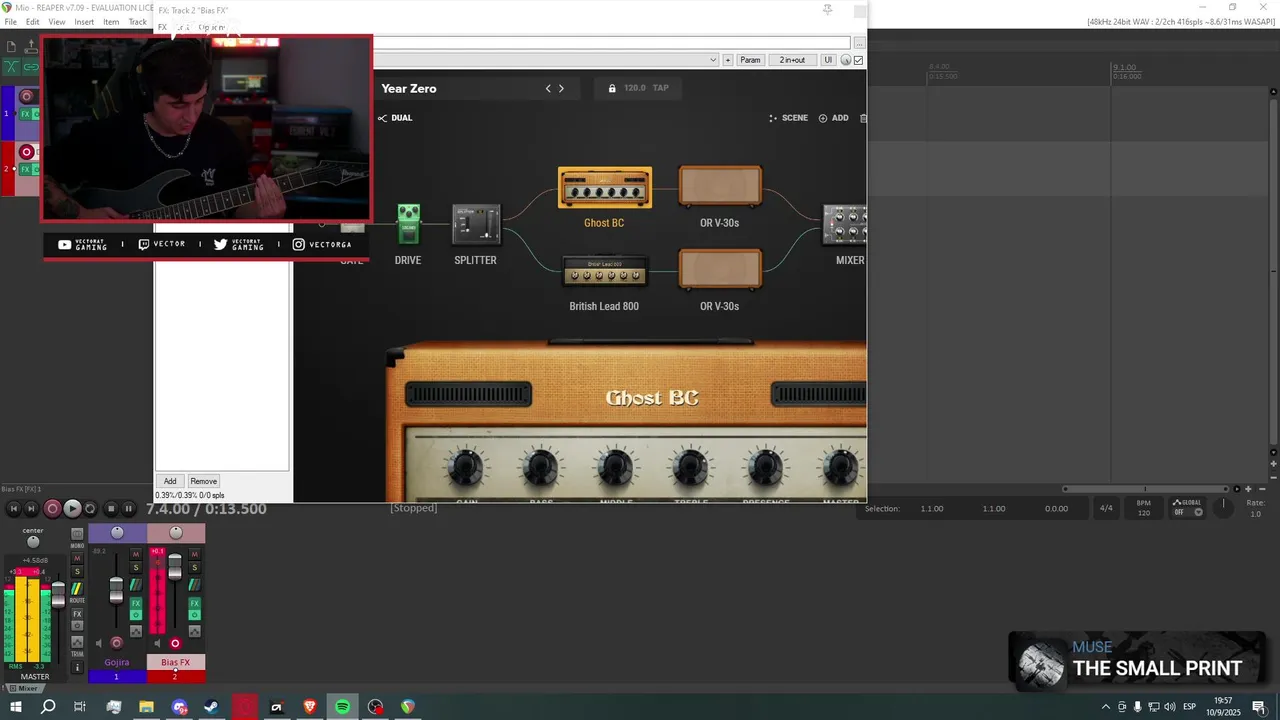1280x720 pixels.
Task: Click the TAP tempo button
Action: 661,88
